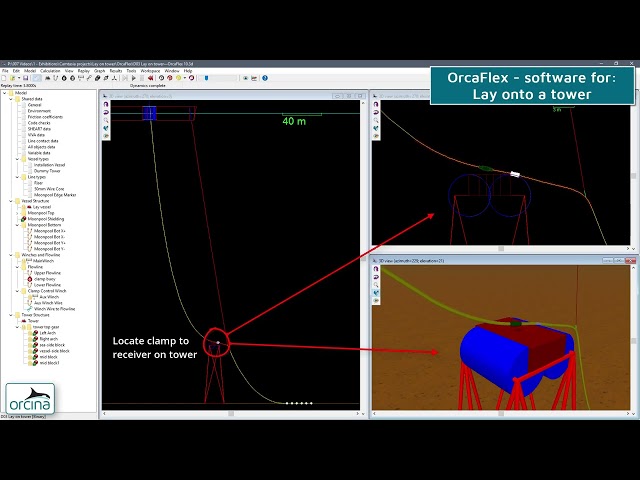Collapse the Winches and Flowline folder
Viewport: 640px width, 480px height.
point(11,255)
